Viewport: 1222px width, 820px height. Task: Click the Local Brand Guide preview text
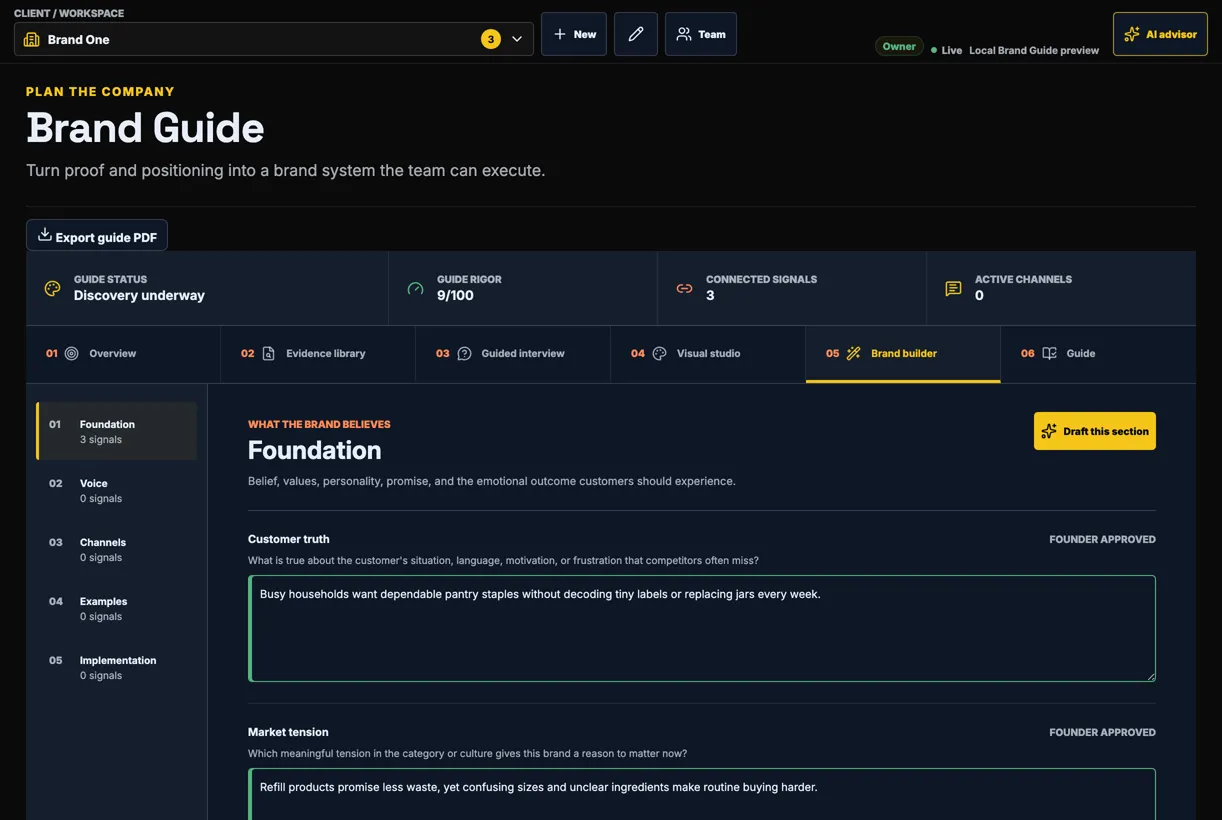[1034, 50]
